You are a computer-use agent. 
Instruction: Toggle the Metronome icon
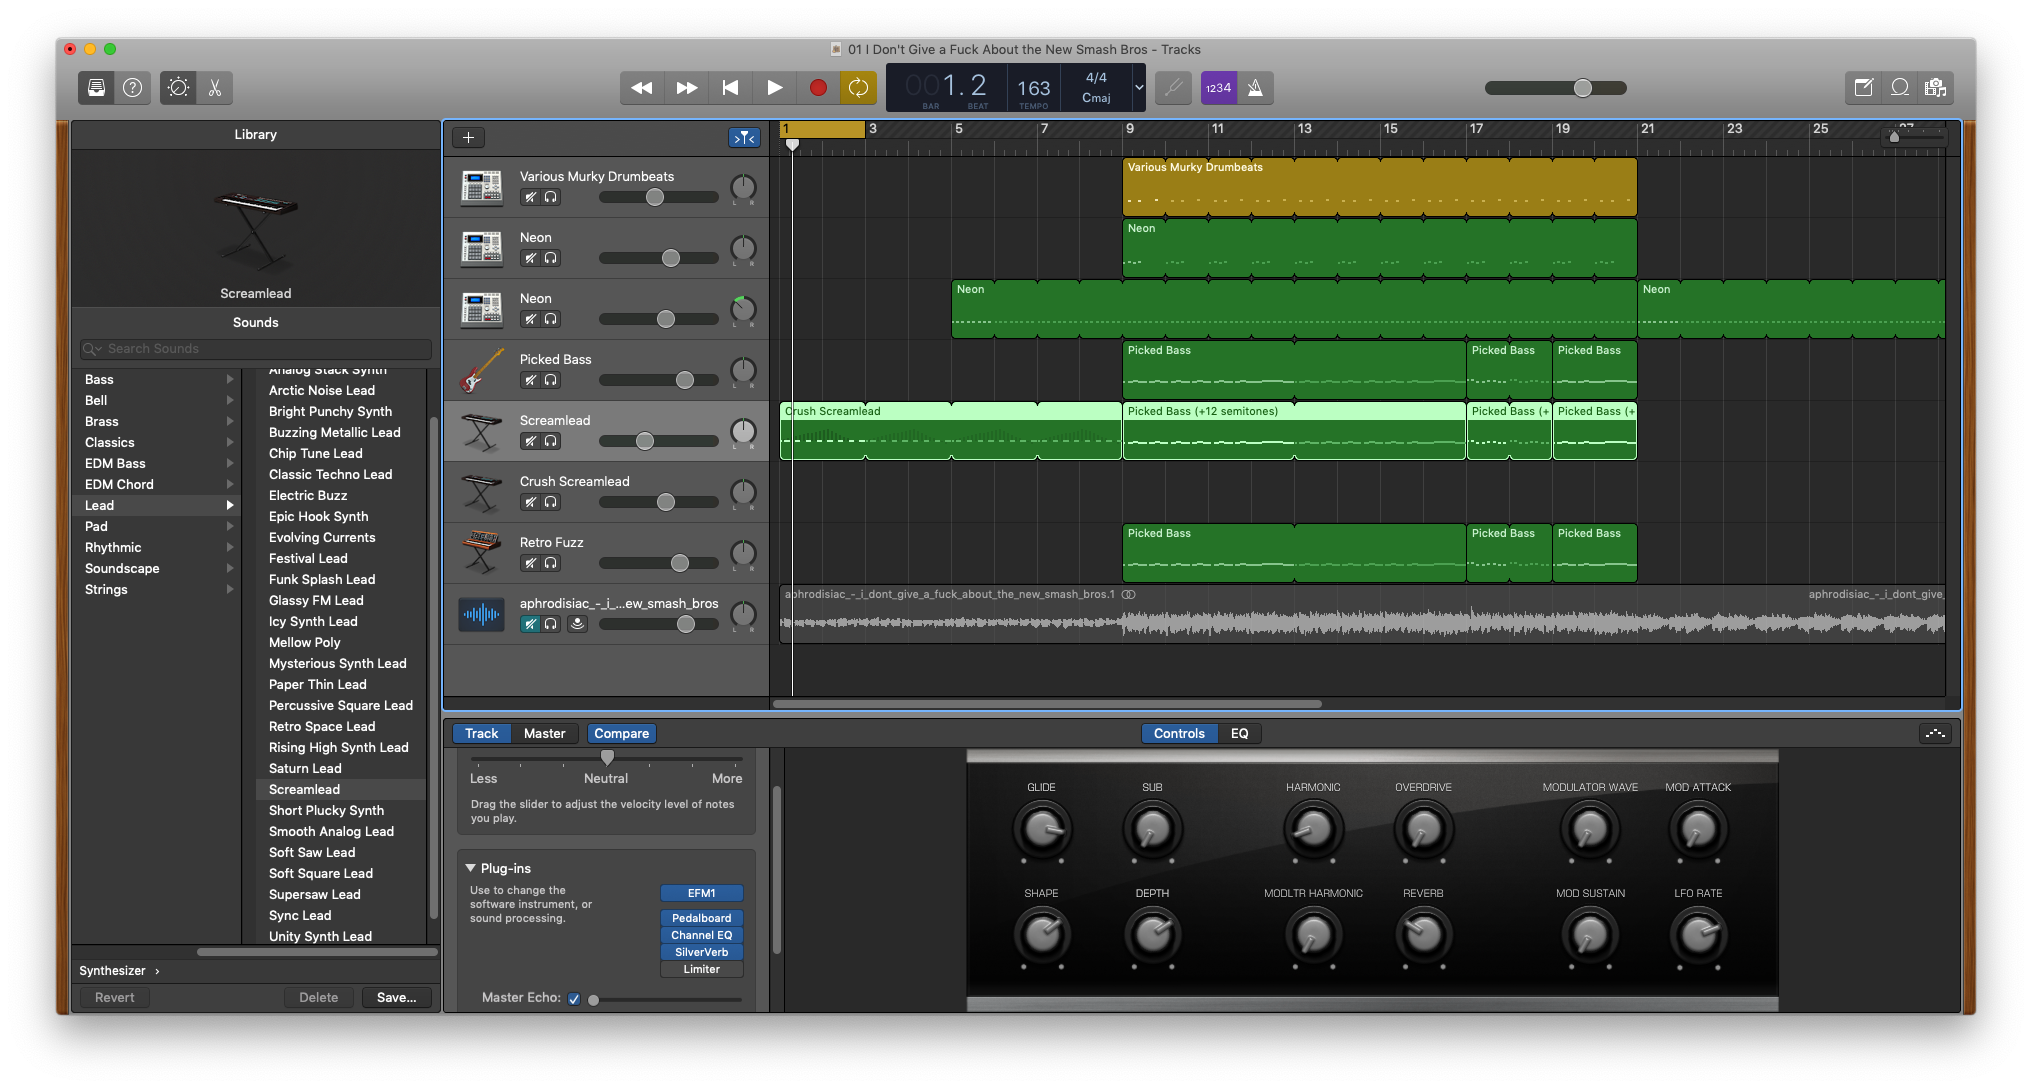[x=1256, y=88]
